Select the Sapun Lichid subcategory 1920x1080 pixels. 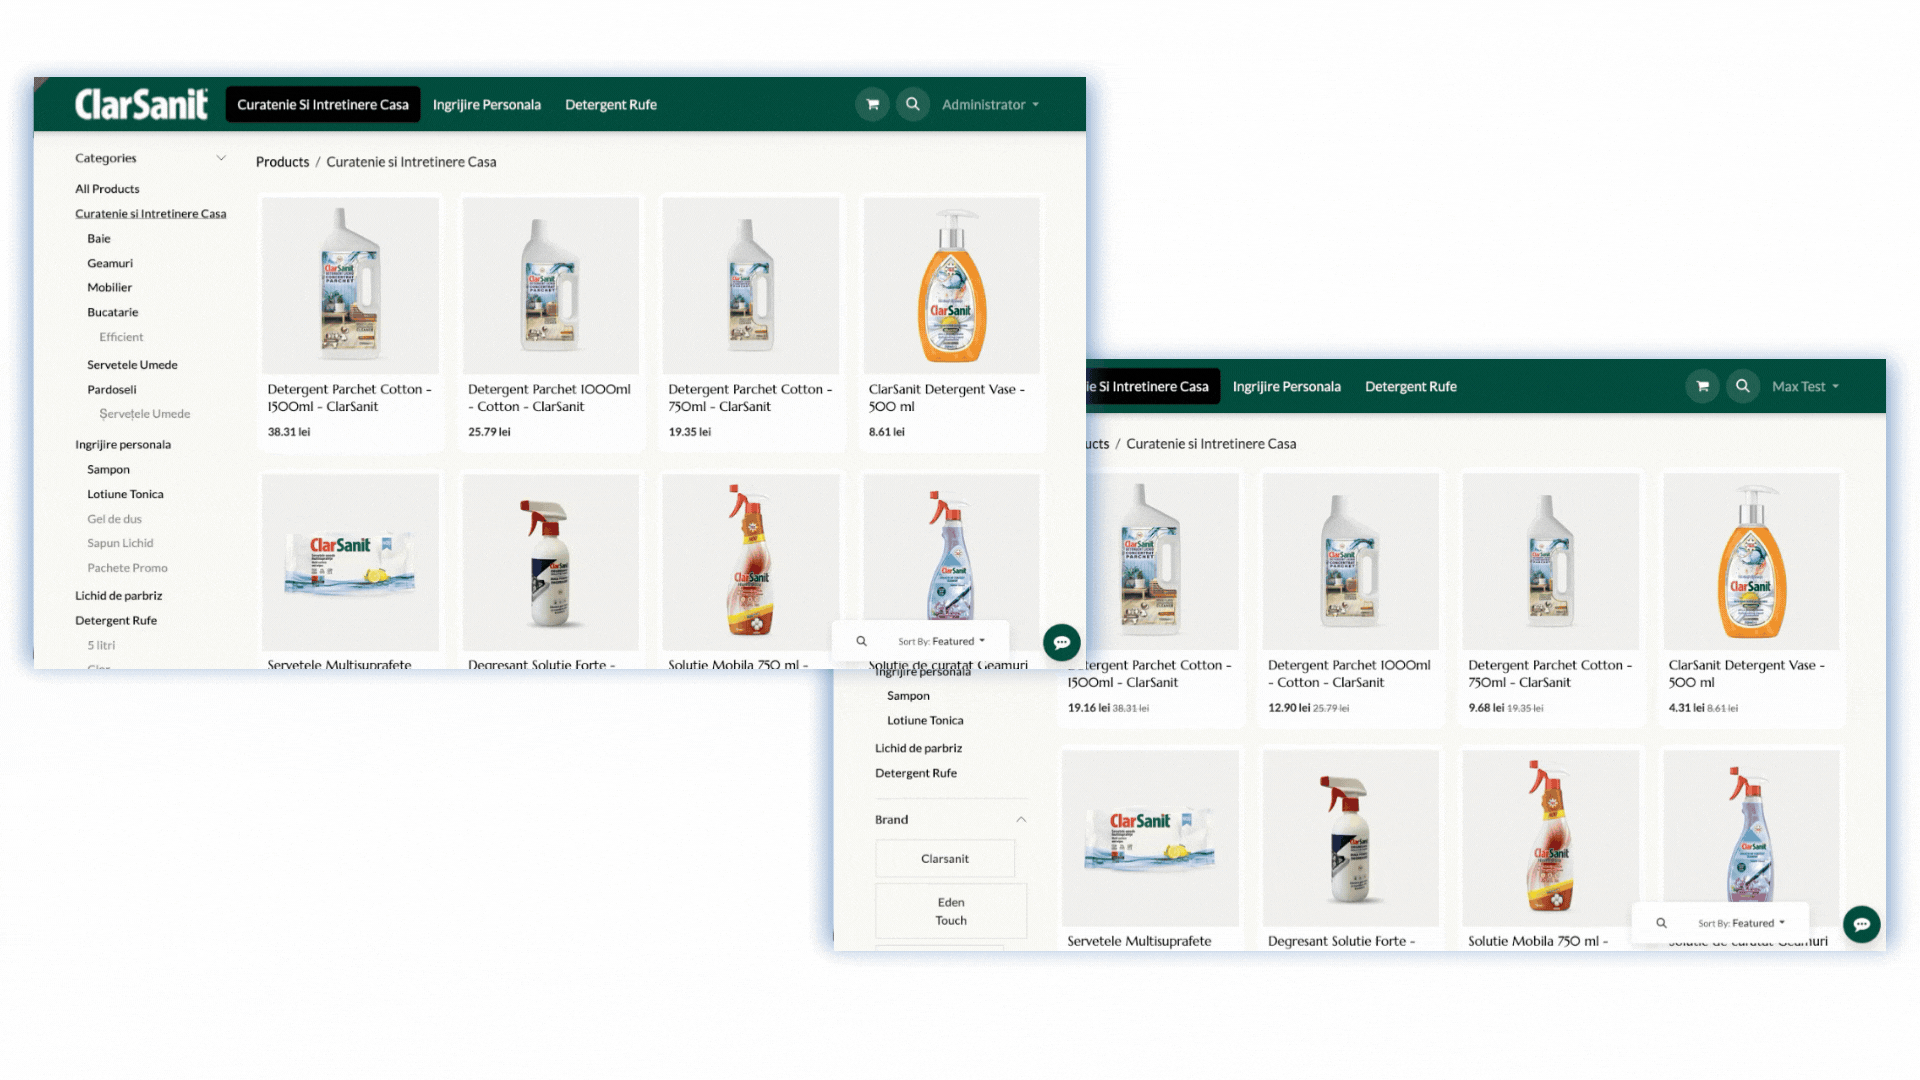click(x=120, y=544)
